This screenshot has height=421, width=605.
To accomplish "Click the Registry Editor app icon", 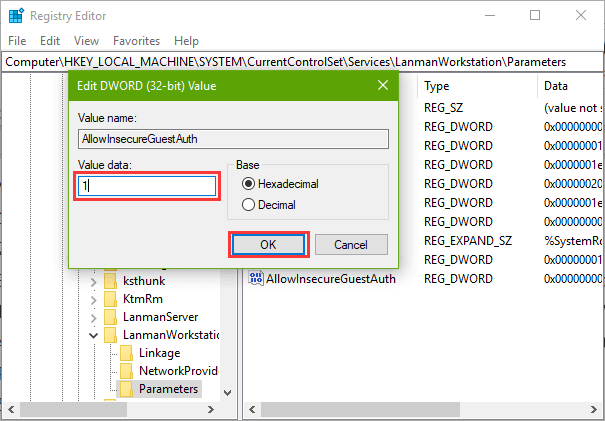I will (x=16, y=16).
